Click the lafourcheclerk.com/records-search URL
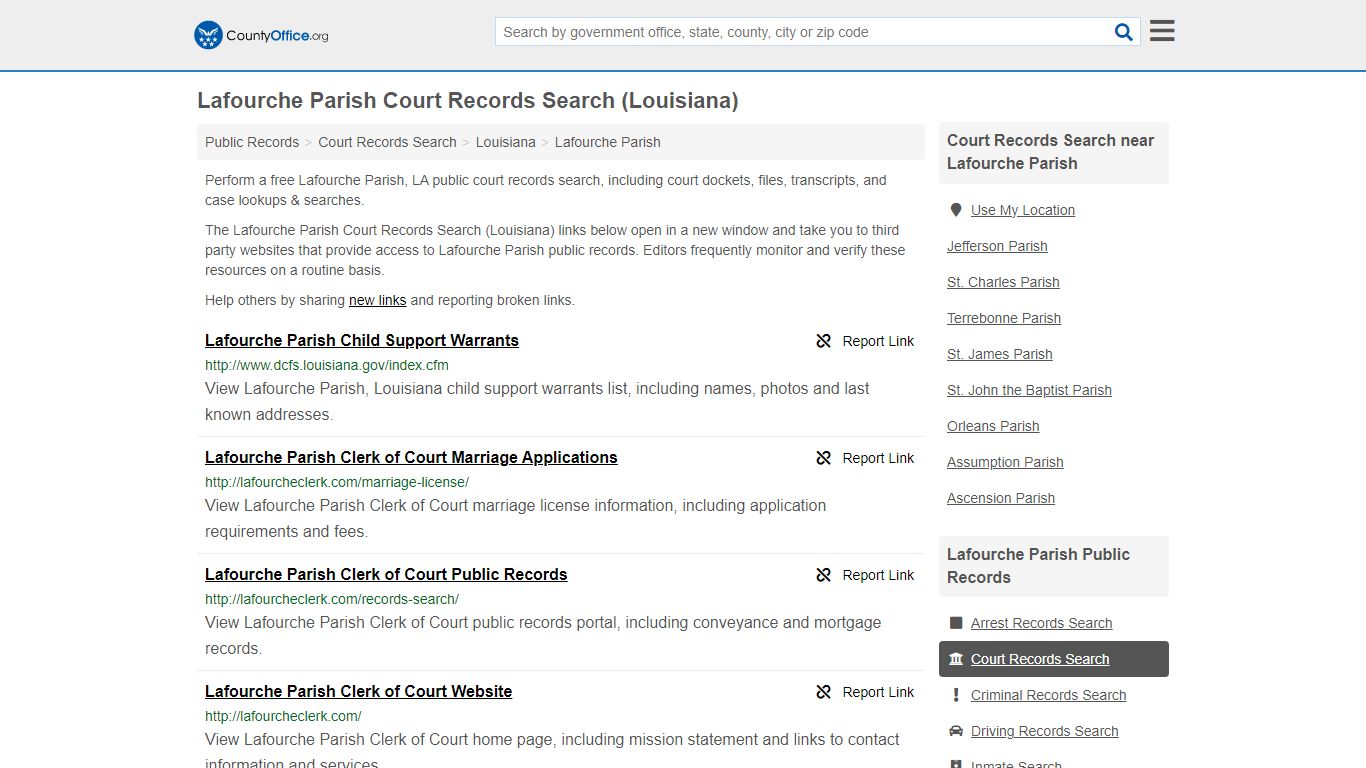This screenshot has width=1366, height=768. click(332, 599)
